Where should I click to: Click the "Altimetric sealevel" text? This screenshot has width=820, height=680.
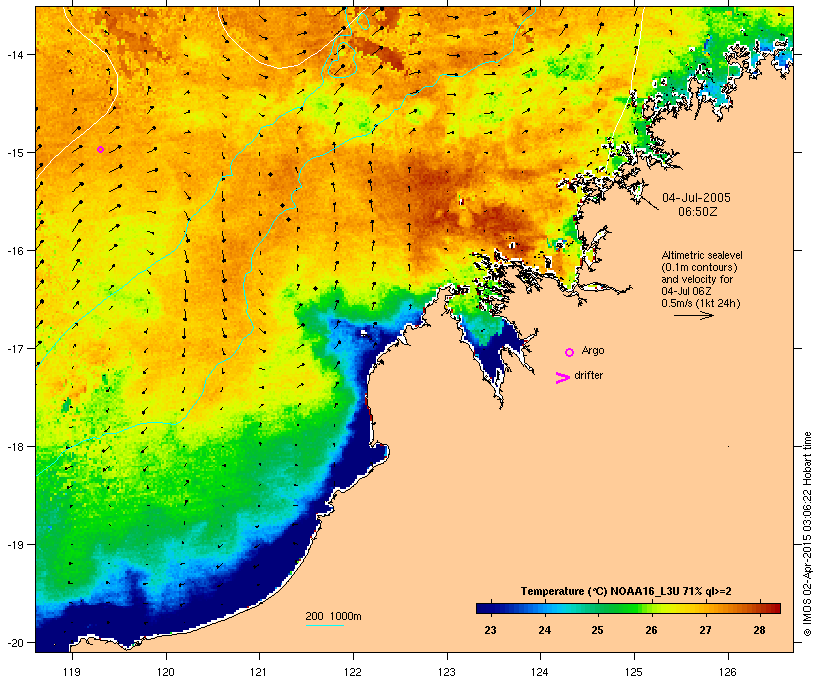[702, 255]
